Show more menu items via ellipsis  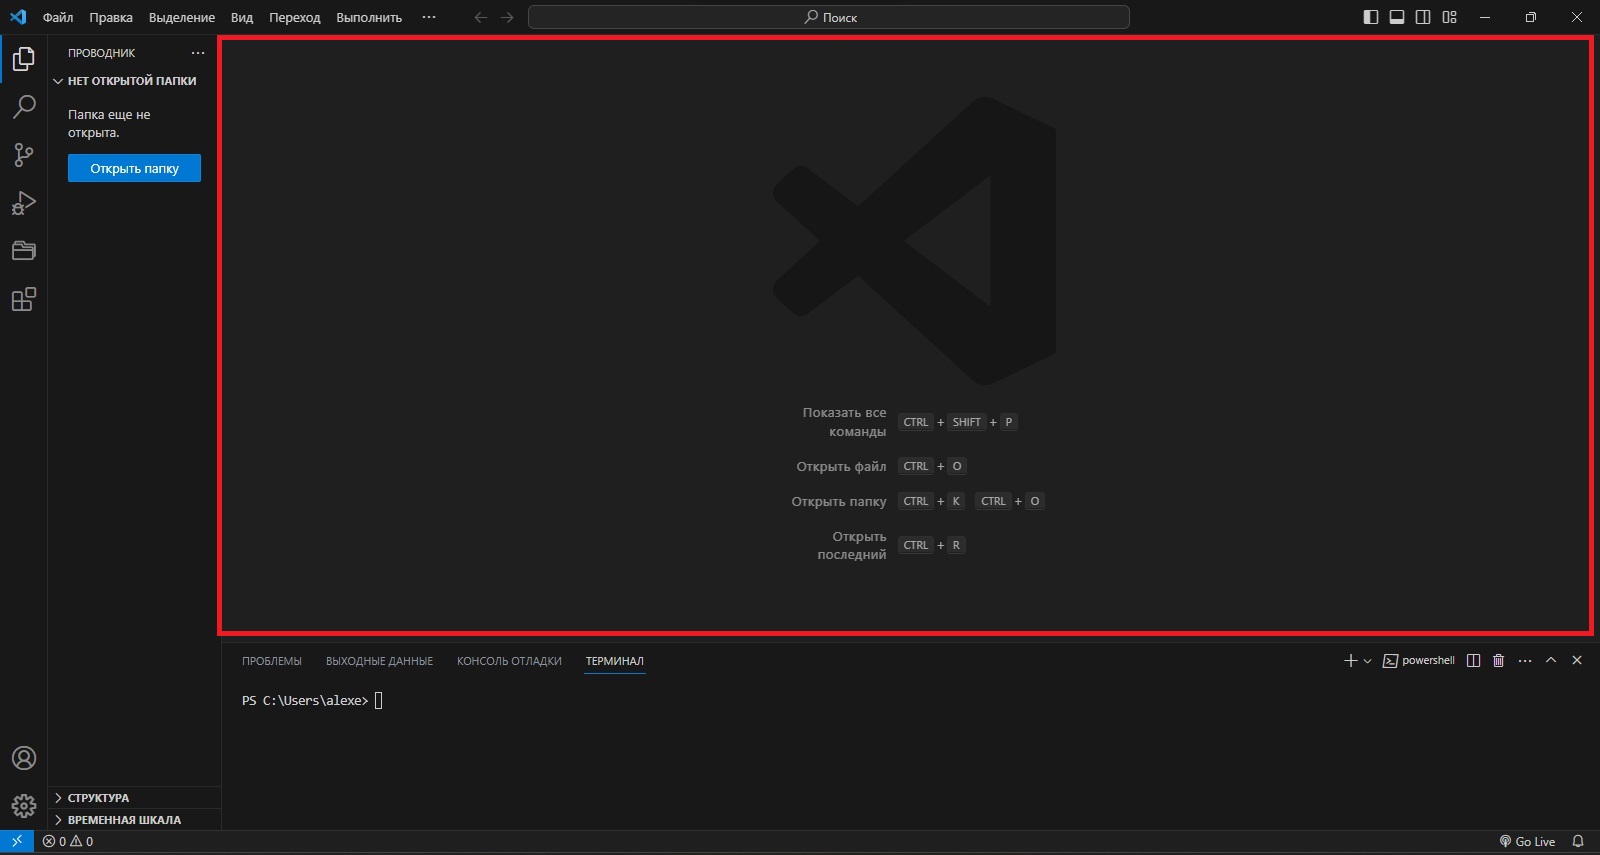pos(429,17)
